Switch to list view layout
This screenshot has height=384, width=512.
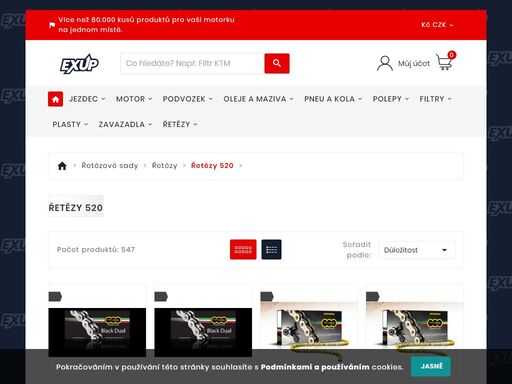(x=271, y=249)
